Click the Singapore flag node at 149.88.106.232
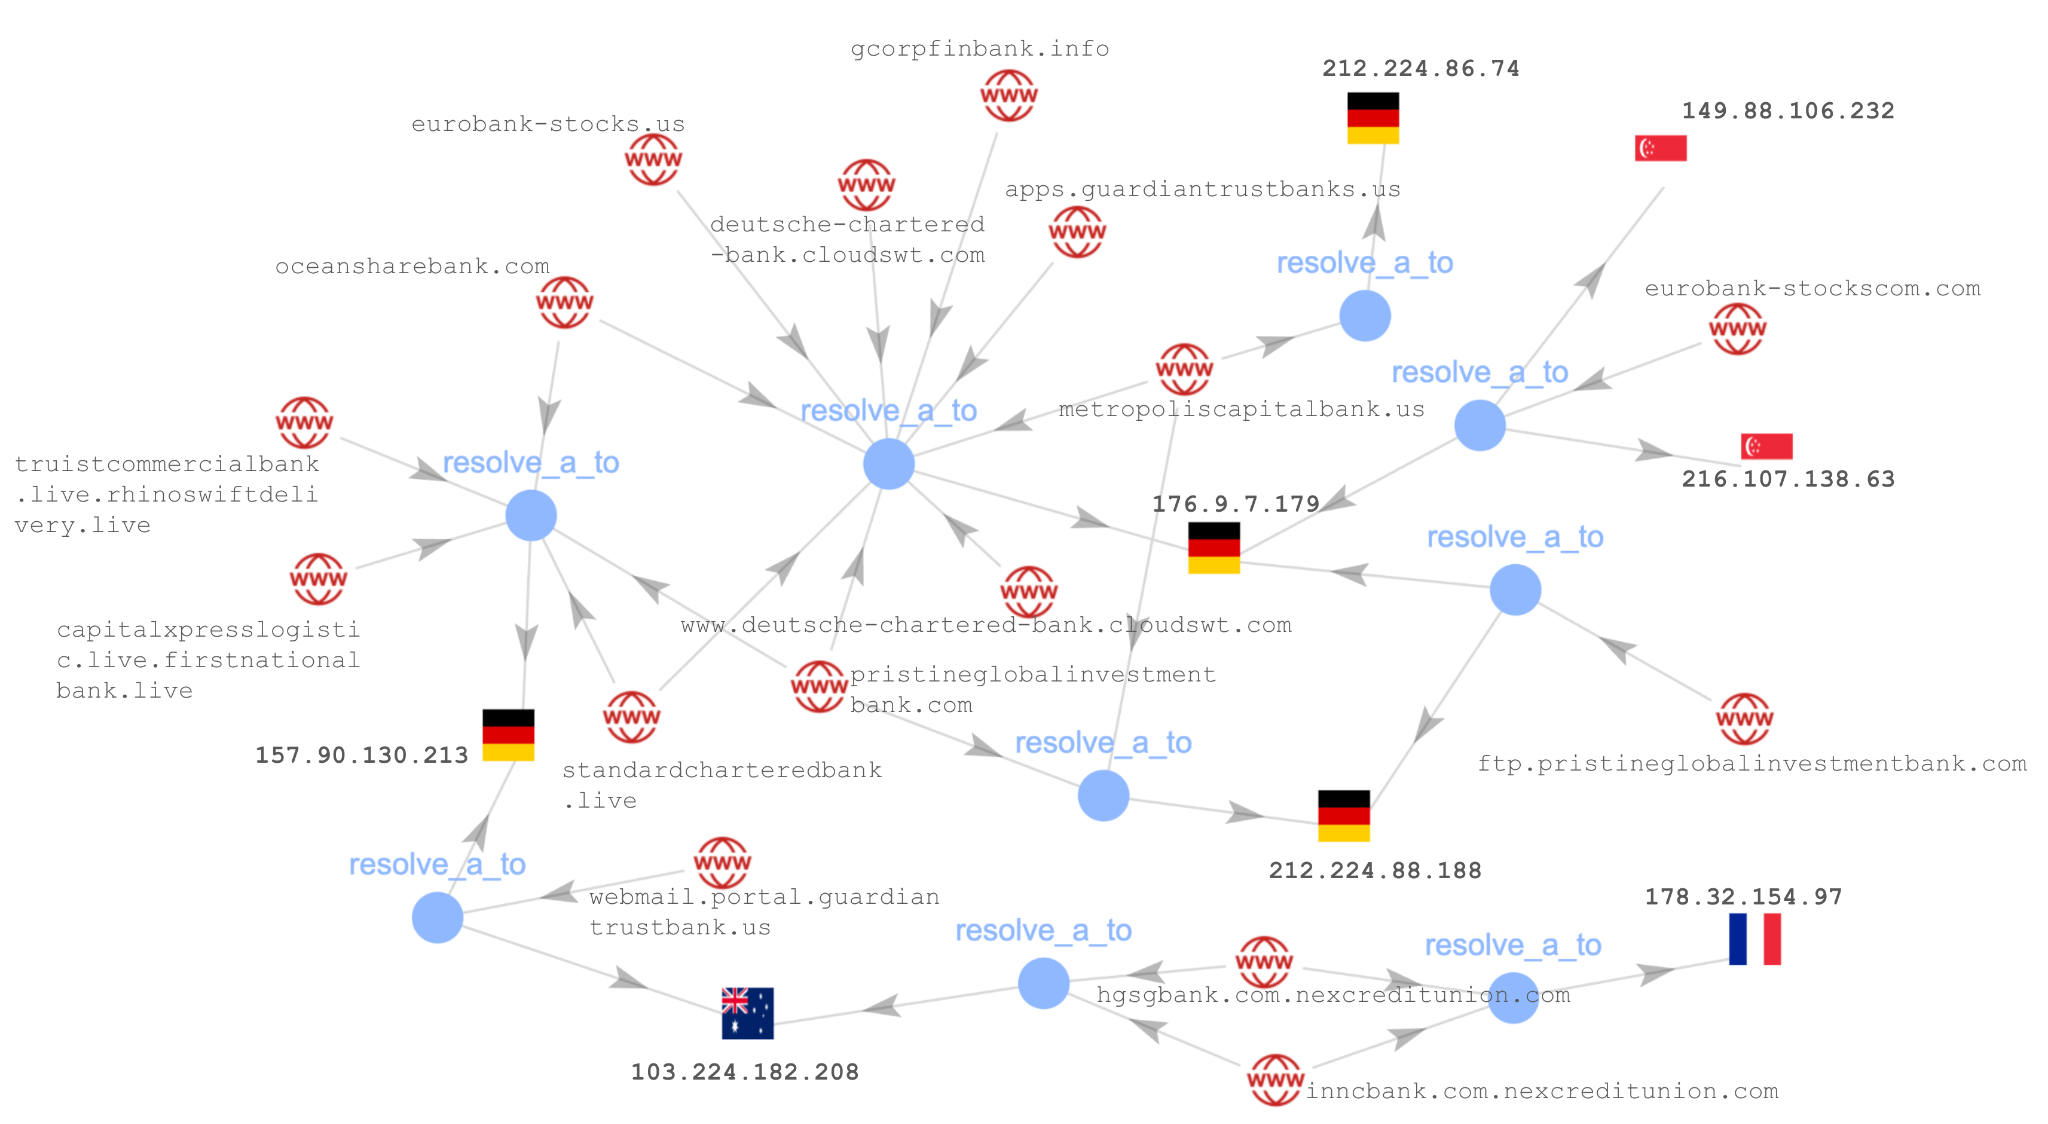 click(x=1659, y=152)
